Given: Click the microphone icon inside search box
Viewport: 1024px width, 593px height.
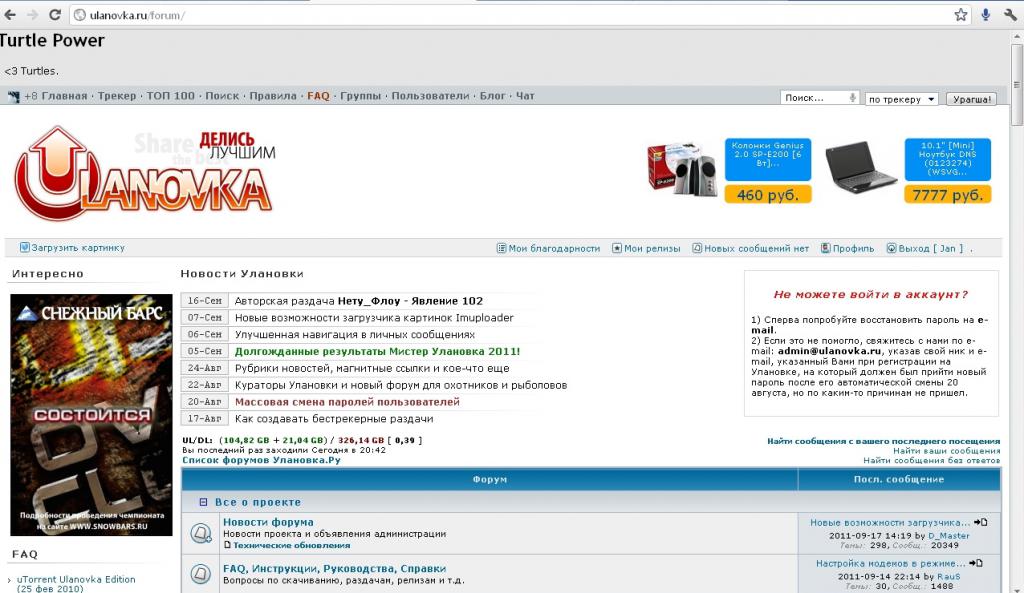Looking at the screenshot, I should coord(852,97).
